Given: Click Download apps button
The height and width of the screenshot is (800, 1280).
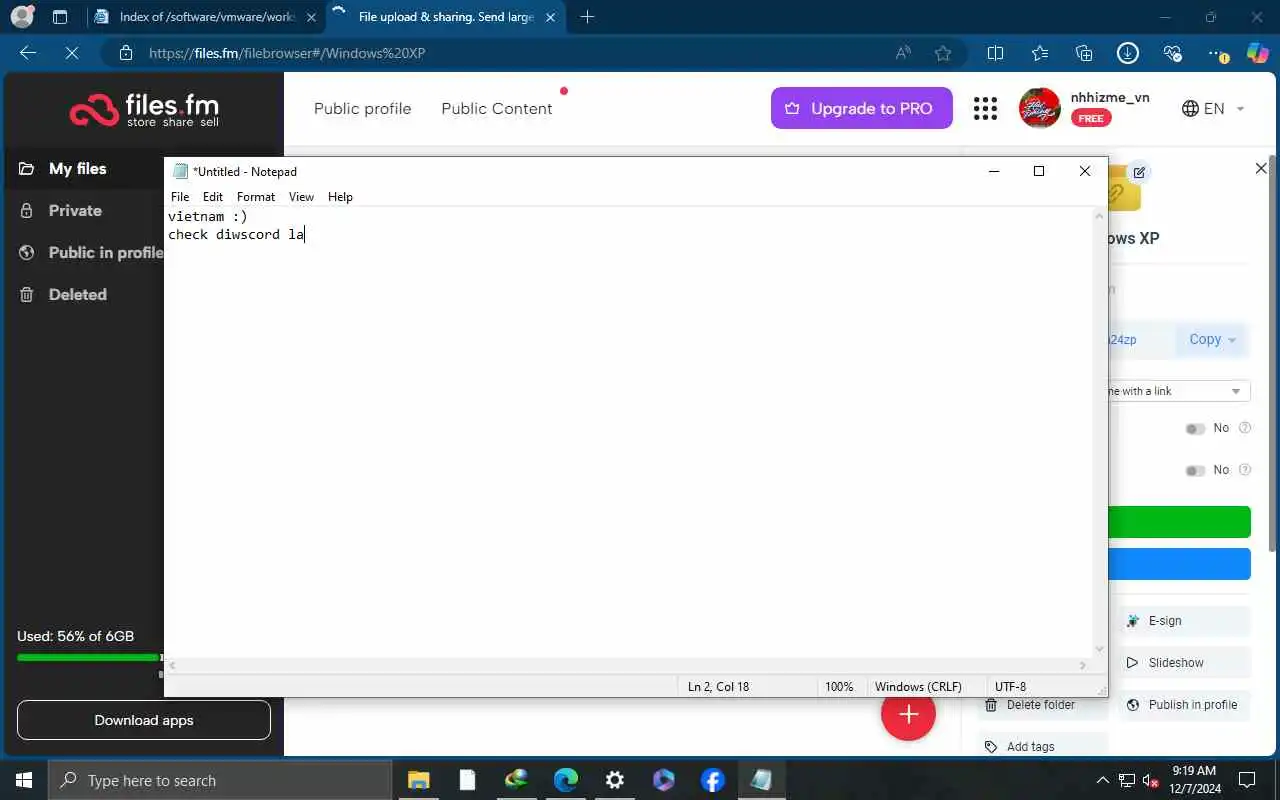Looking at the screenshot, I should [x=144, y=720].
